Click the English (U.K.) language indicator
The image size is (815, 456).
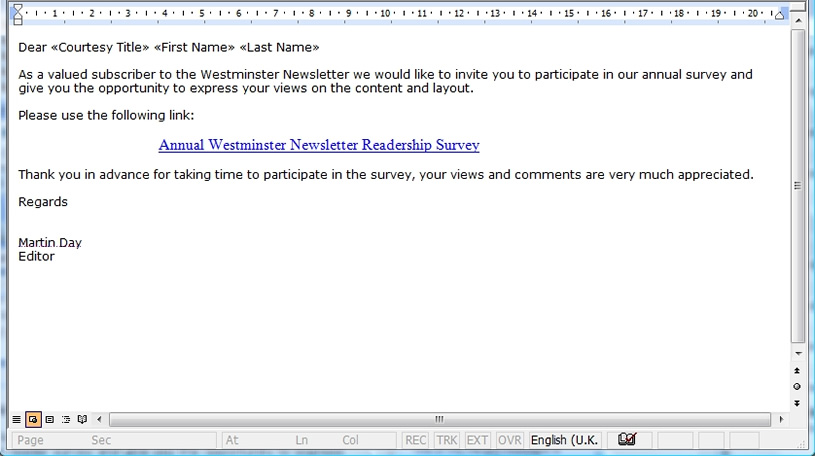[564, 440]
